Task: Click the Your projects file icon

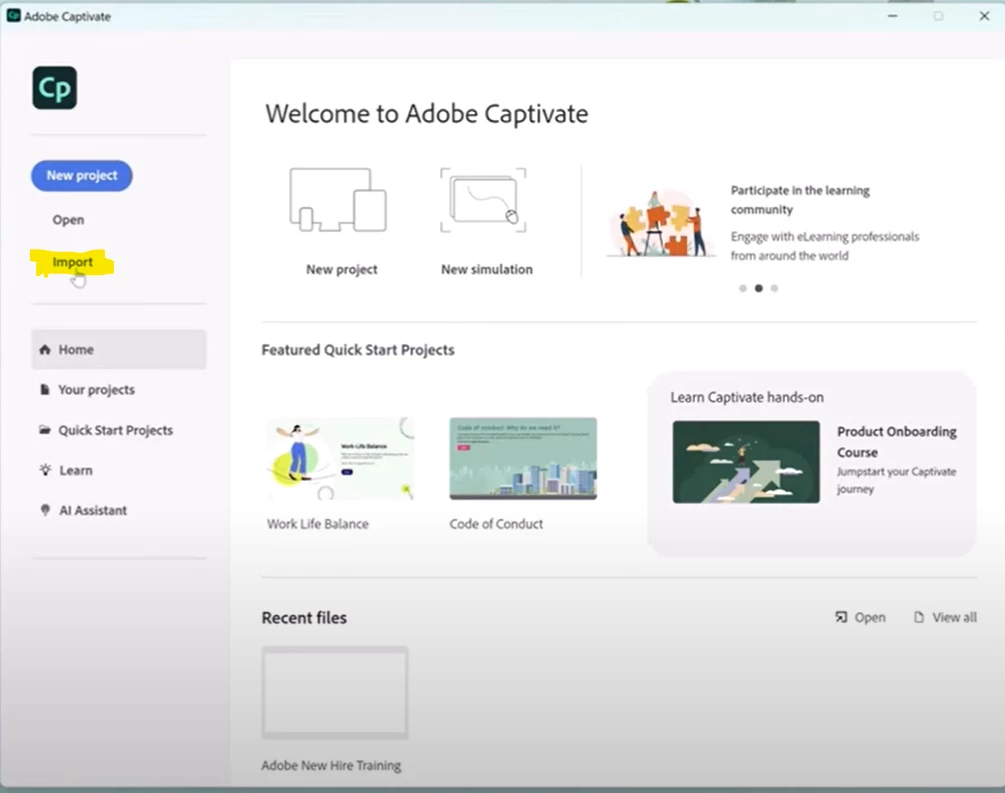Action: click(x=44, y=389)
